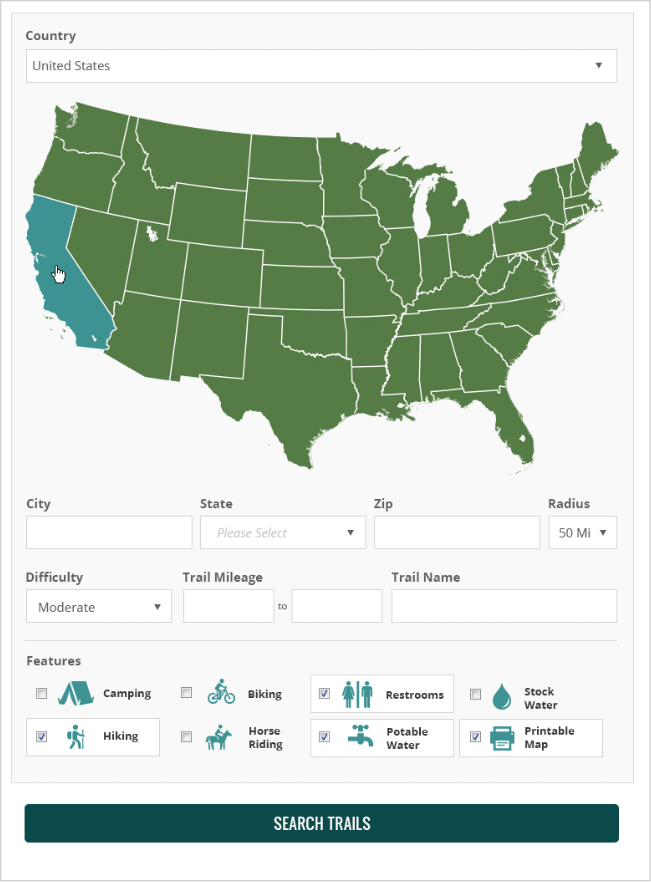Focus the Trail Name text field
This screenshot has width=651, height=882.
504,606
